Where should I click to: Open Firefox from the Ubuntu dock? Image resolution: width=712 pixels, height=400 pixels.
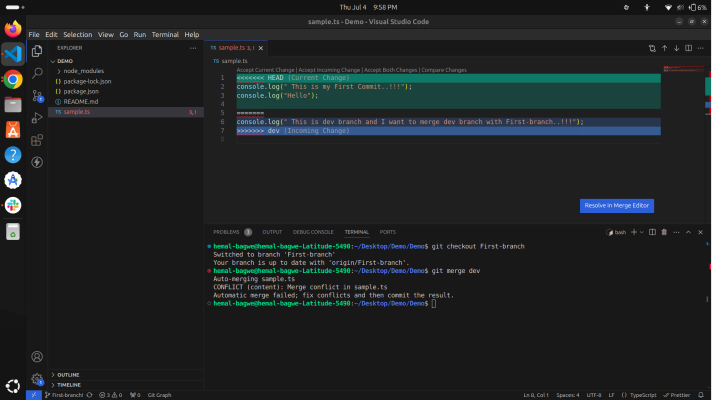point(13,29)
